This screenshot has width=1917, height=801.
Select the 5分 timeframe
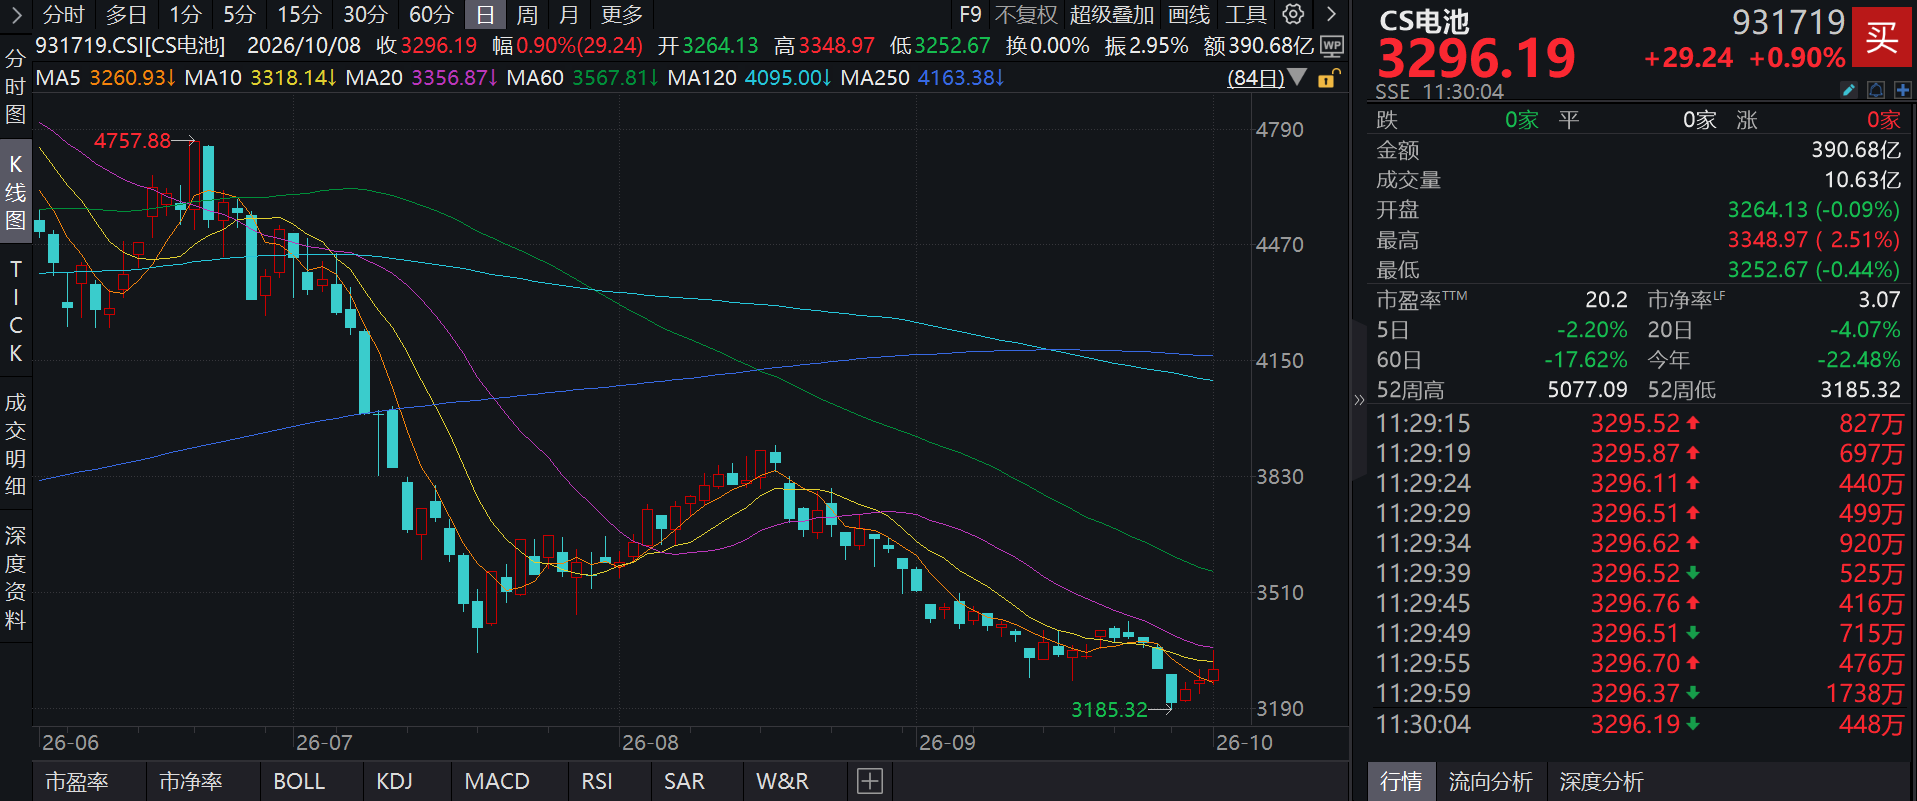(x=239, y=14)
